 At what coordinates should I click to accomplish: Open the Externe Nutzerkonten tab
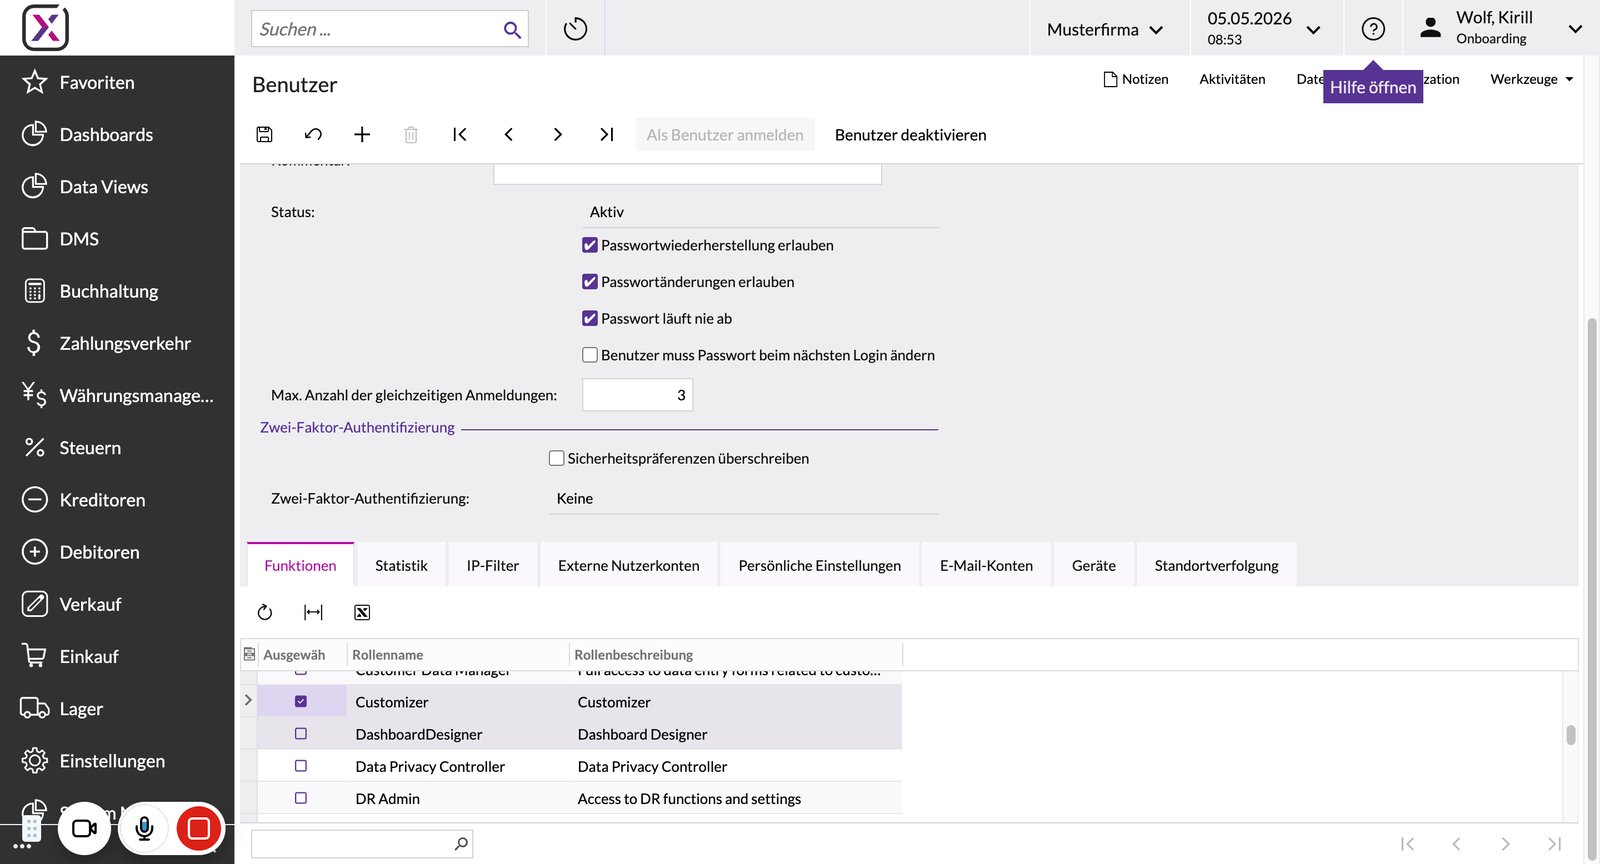[x=629, y=565]
